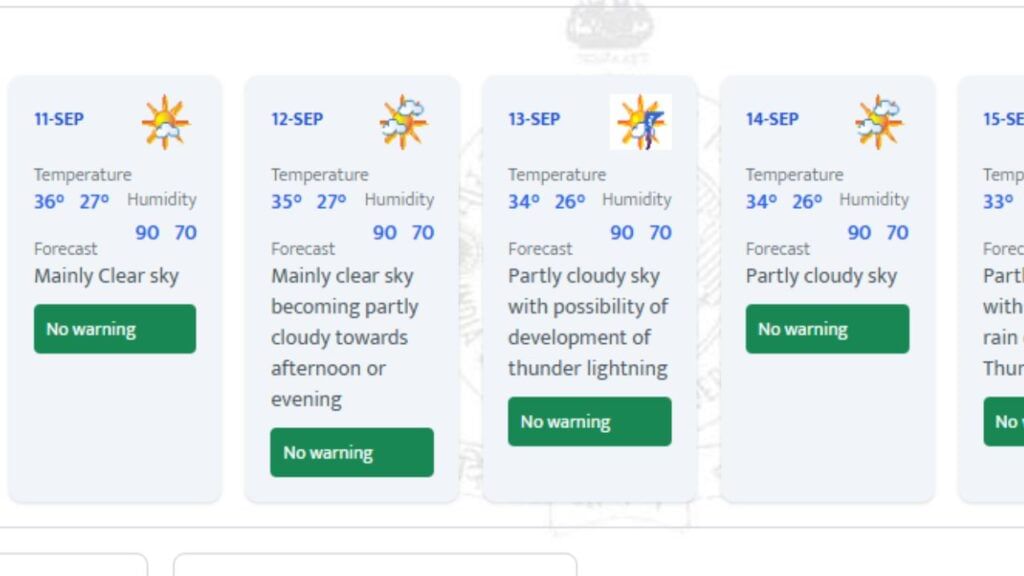This screenshot has height=576, width=1024.
Task: Select the 14-SEP date label
Action: [772, 119]
